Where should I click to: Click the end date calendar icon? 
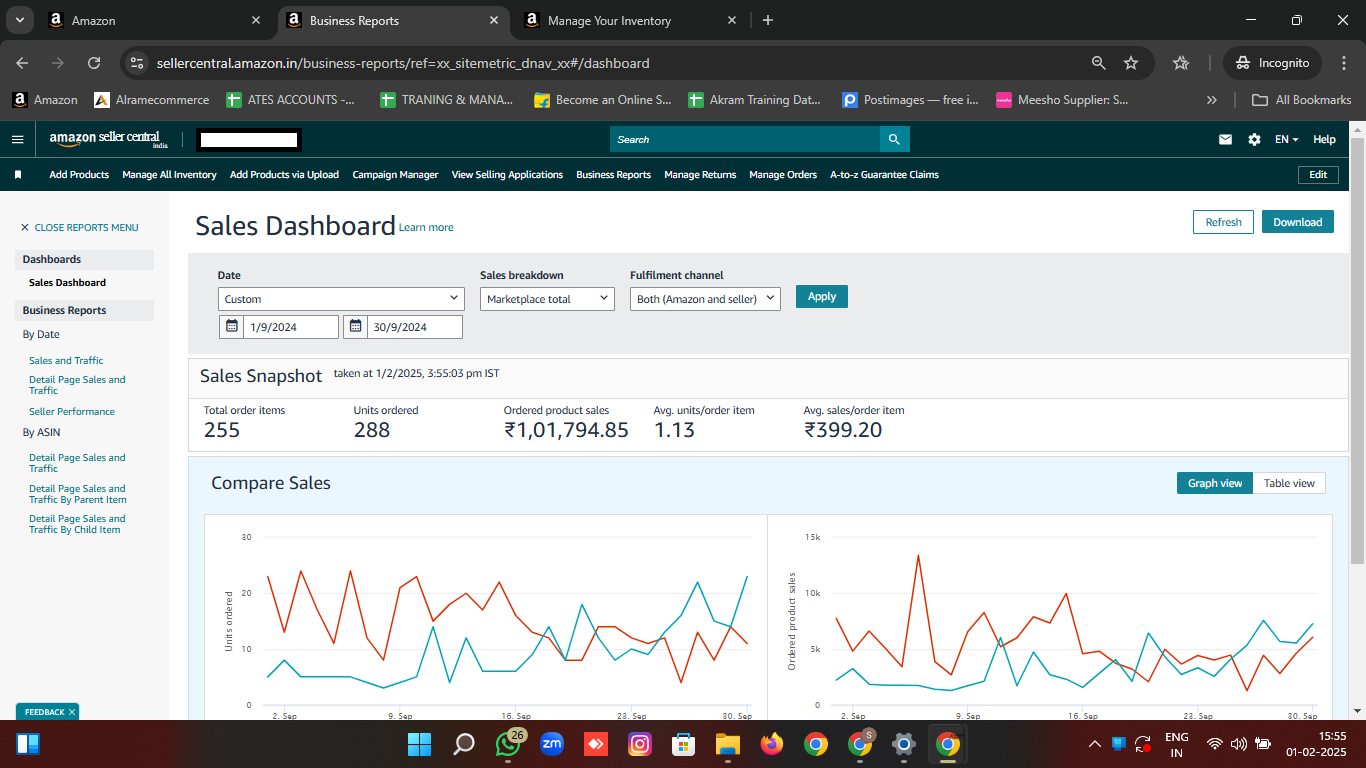coord(355,327)
